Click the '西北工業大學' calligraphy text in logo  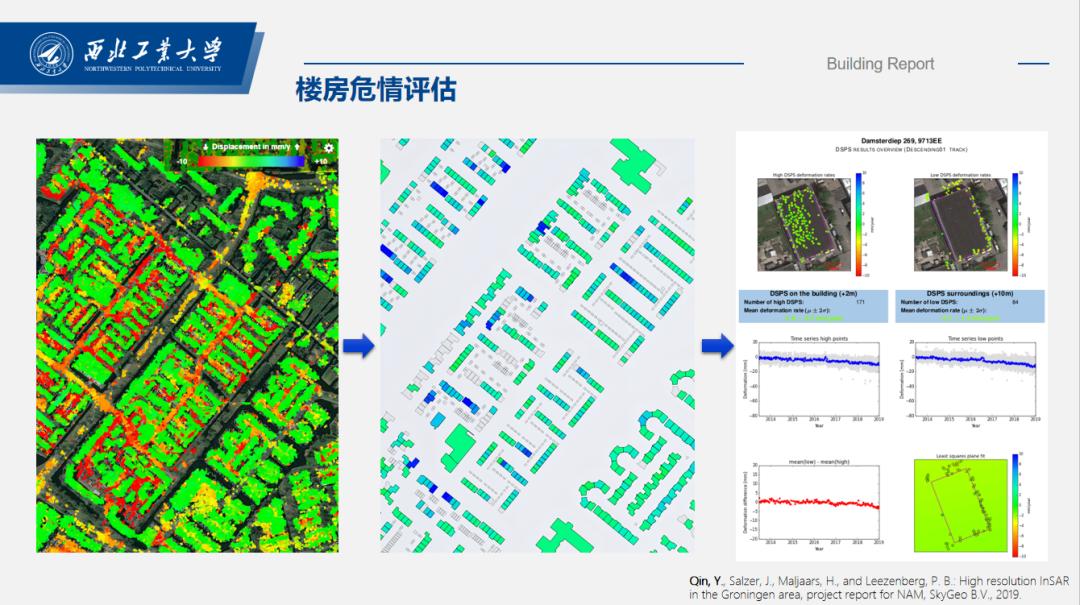point(153,50)
